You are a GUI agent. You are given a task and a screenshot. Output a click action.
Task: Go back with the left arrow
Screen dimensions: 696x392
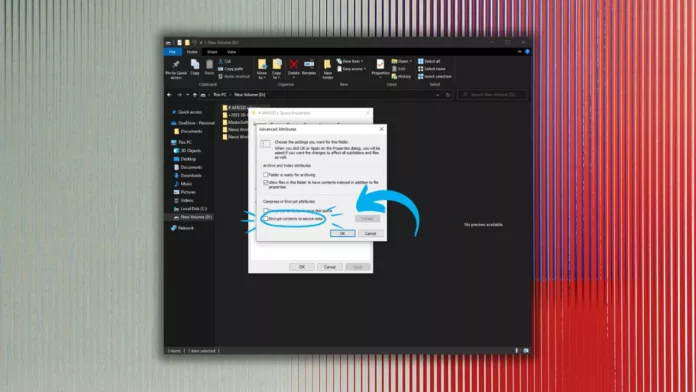pyautogui.click(x=169, y=95)
